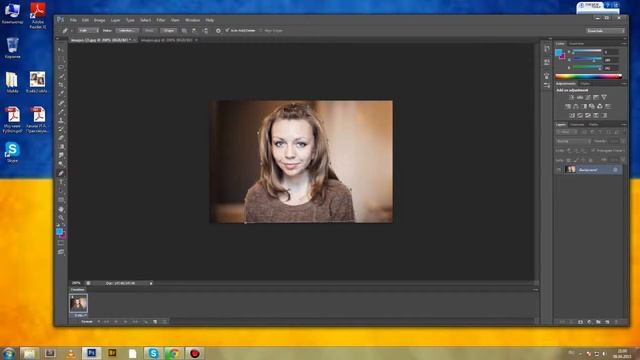Select the Eyedropper tool

click(61, 94)
